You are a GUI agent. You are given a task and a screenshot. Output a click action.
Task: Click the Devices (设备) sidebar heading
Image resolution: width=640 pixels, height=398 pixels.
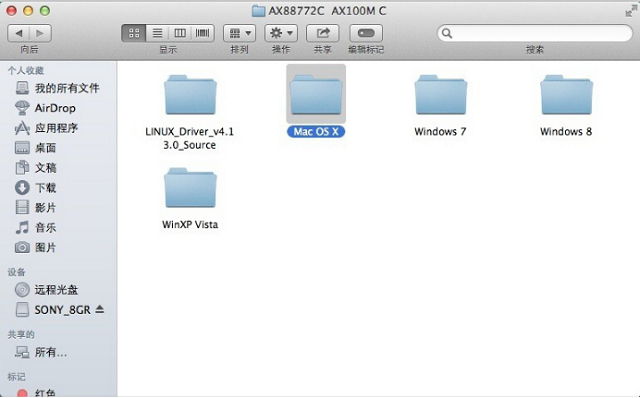click(16, 272)
